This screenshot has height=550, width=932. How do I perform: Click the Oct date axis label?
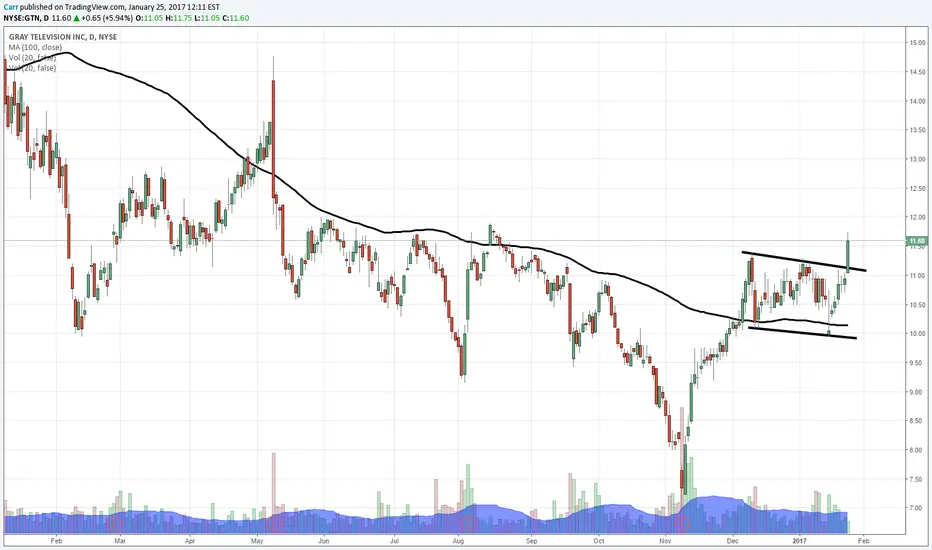(599, 541)
